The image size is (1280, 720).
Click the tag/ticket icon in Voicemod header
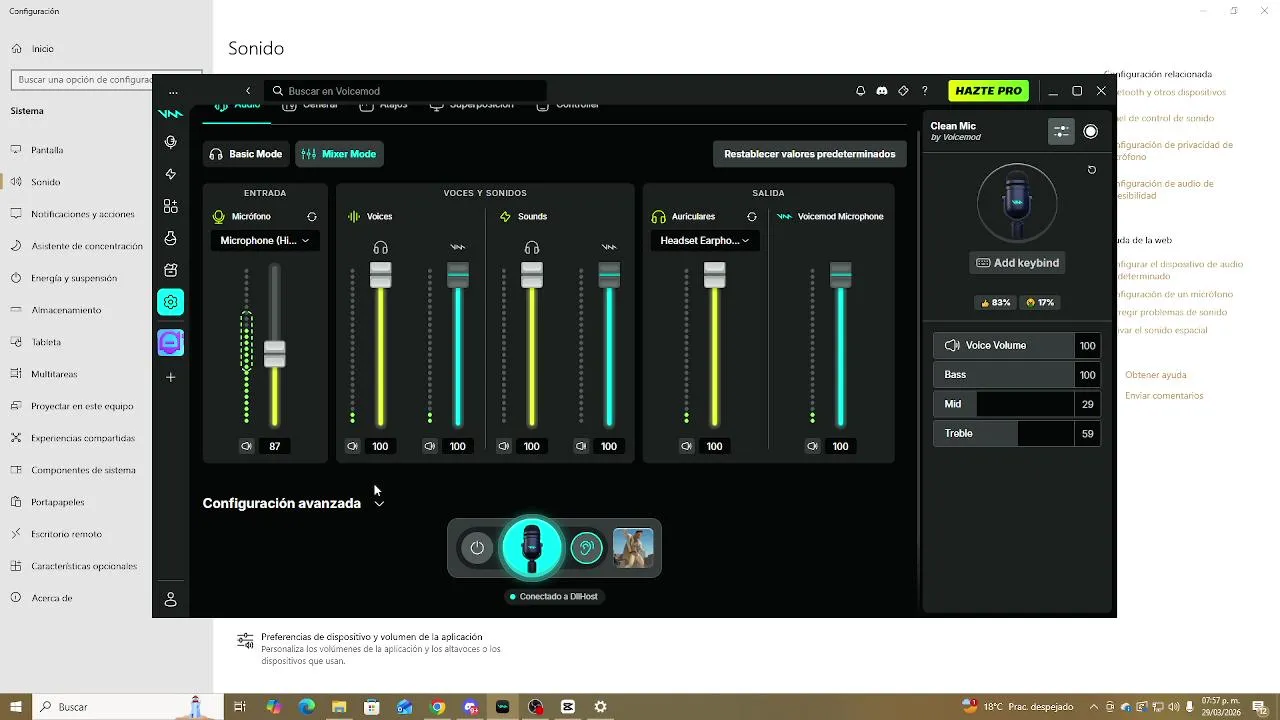[x=903, y=91]
